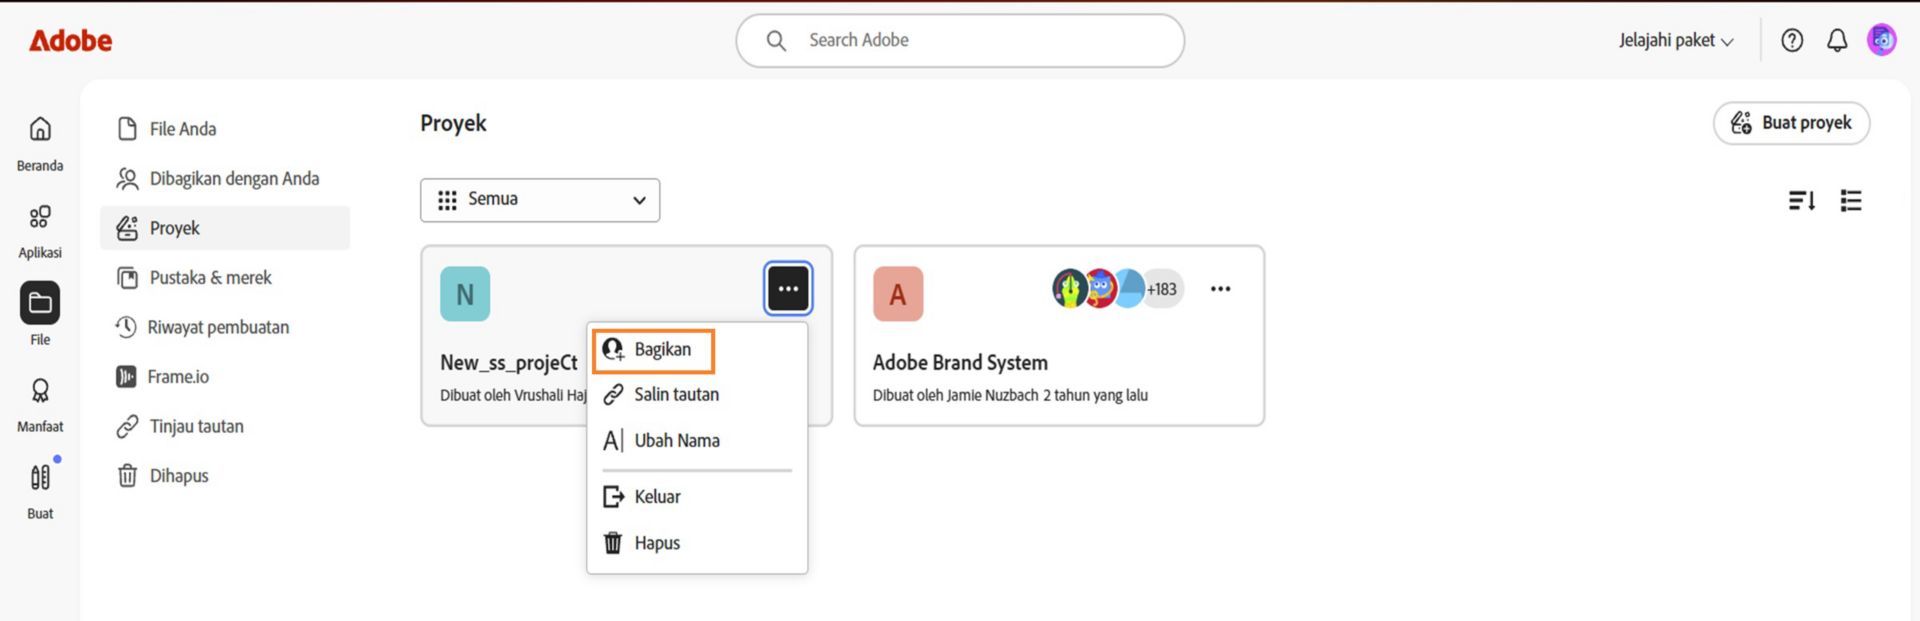This screenshot has height=621, width=1920.
Task: Click the Proyek page heading
Action: [x=453, y=124]
